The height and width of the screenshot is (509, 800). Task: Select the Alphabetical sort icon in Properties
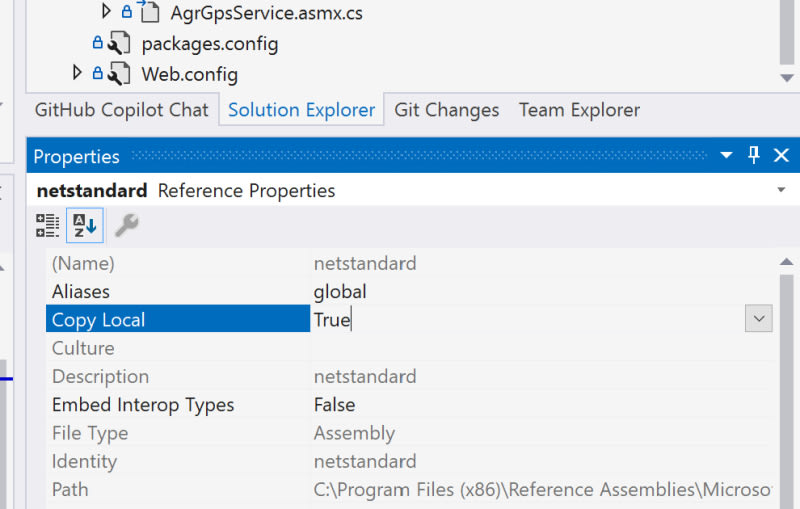tap(84, 226)
